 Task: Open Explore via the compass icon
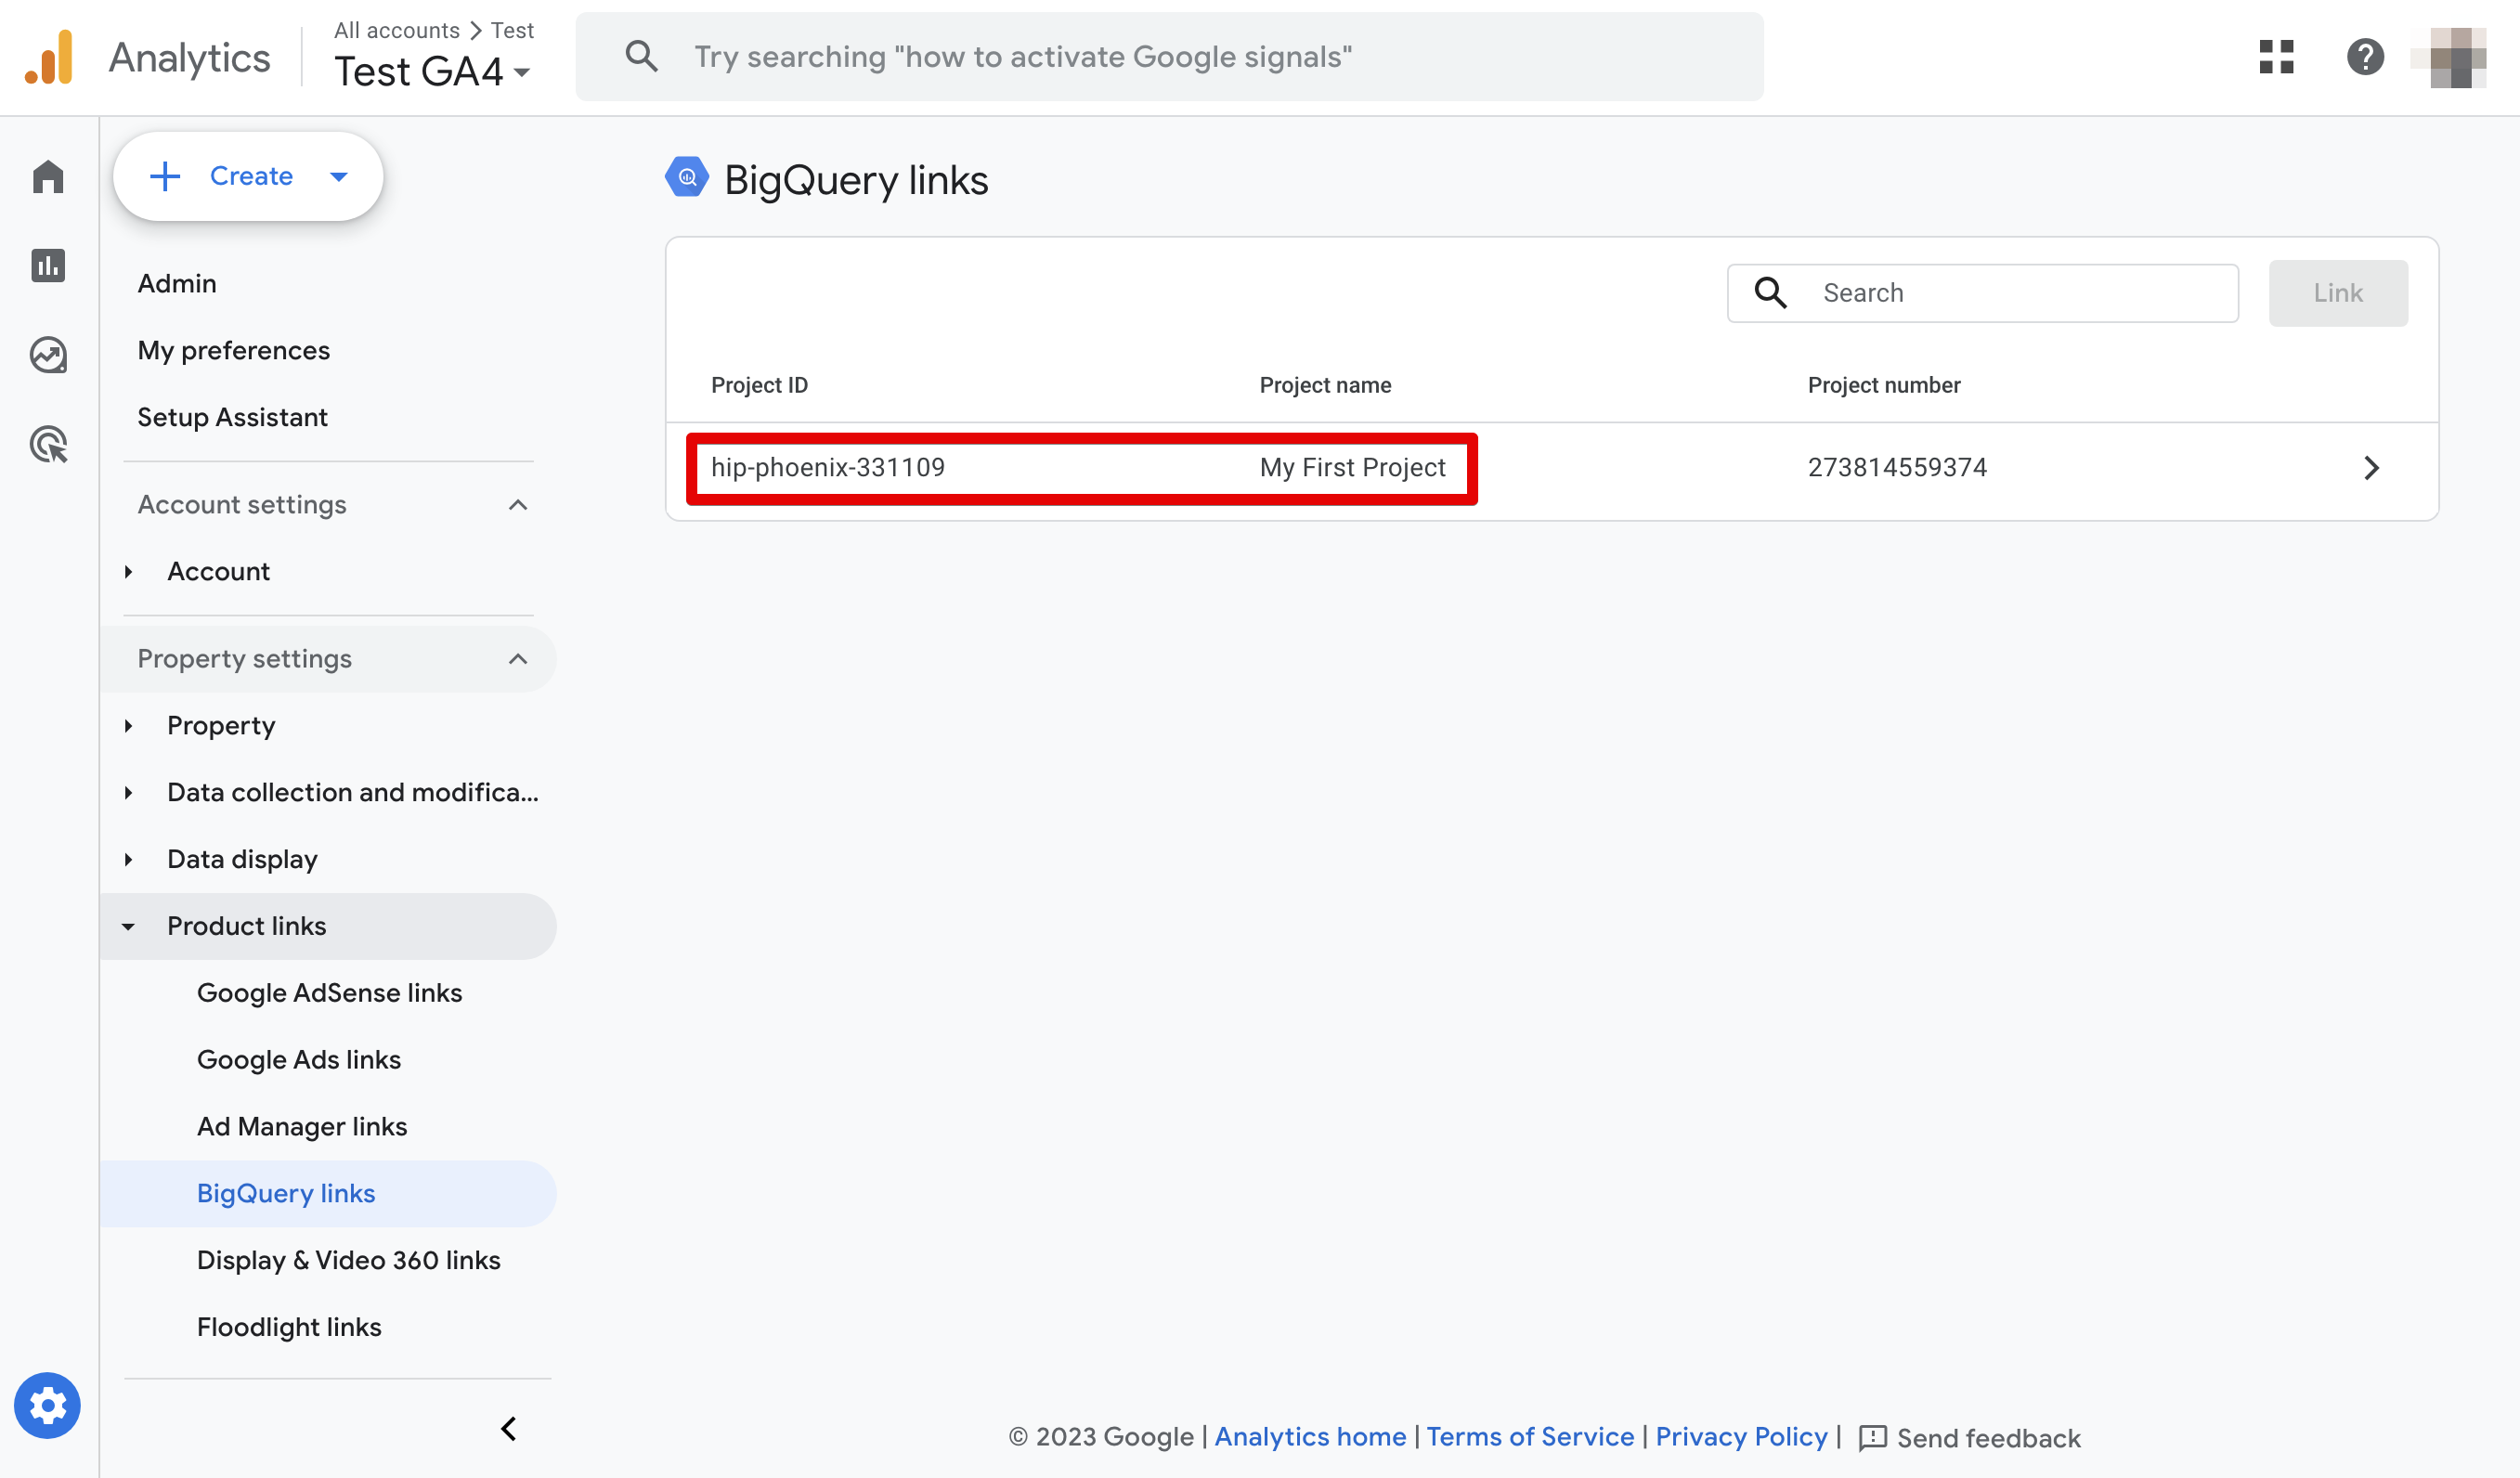tap(47, 355)
